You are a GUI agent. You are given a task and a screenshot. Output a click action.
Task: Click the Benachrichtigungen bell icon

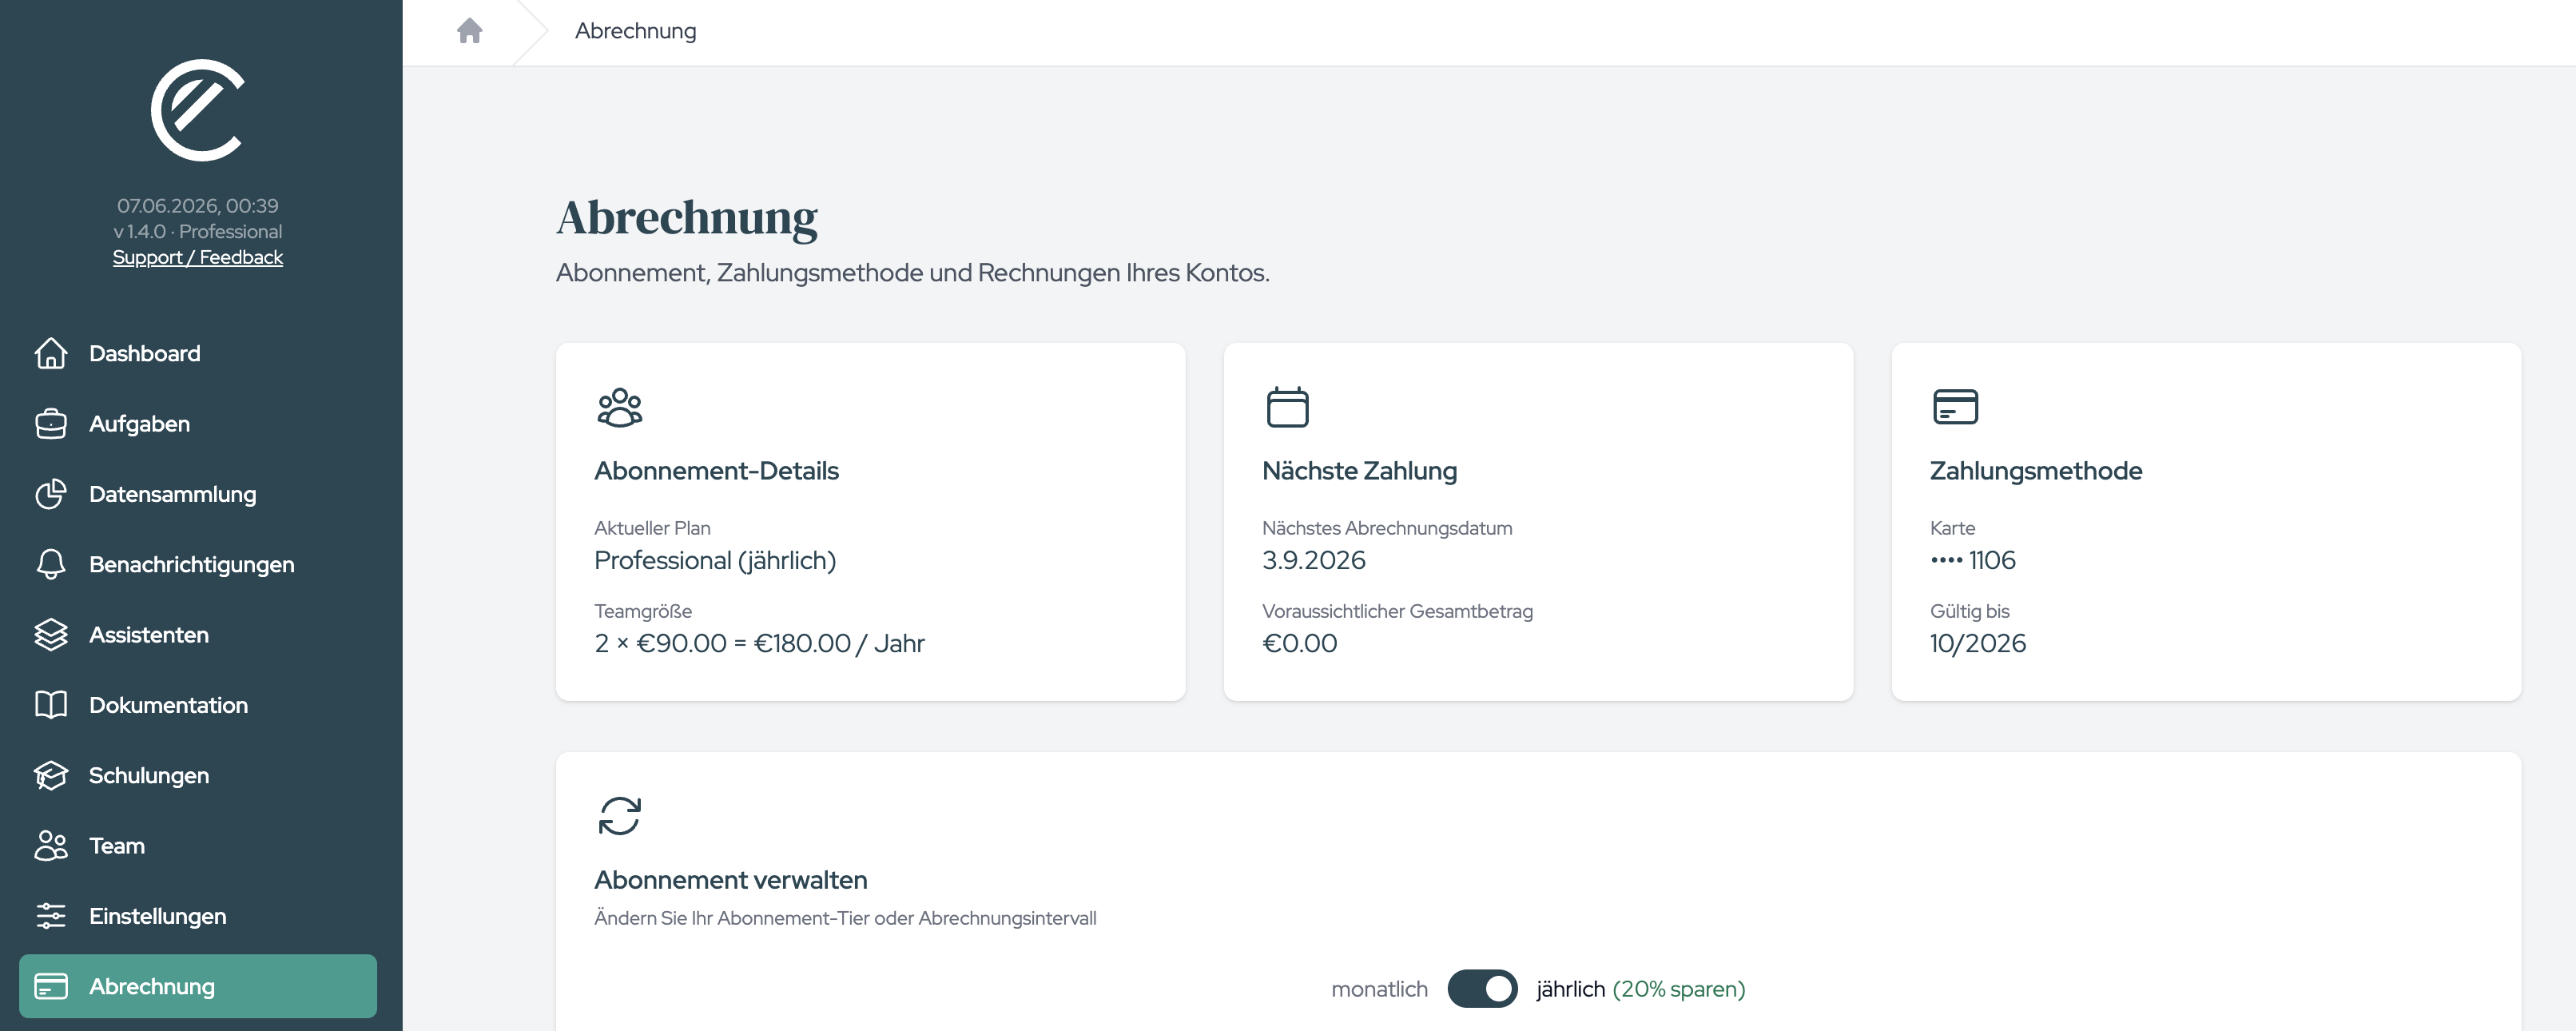(51, 564)
